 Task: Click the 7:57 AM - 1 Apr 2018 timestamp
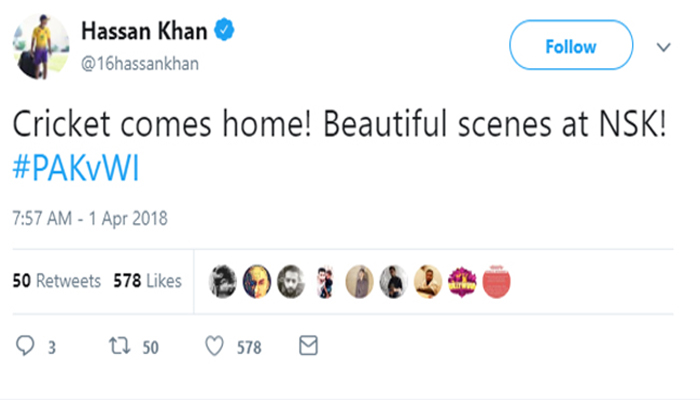(x=89, y=218)
